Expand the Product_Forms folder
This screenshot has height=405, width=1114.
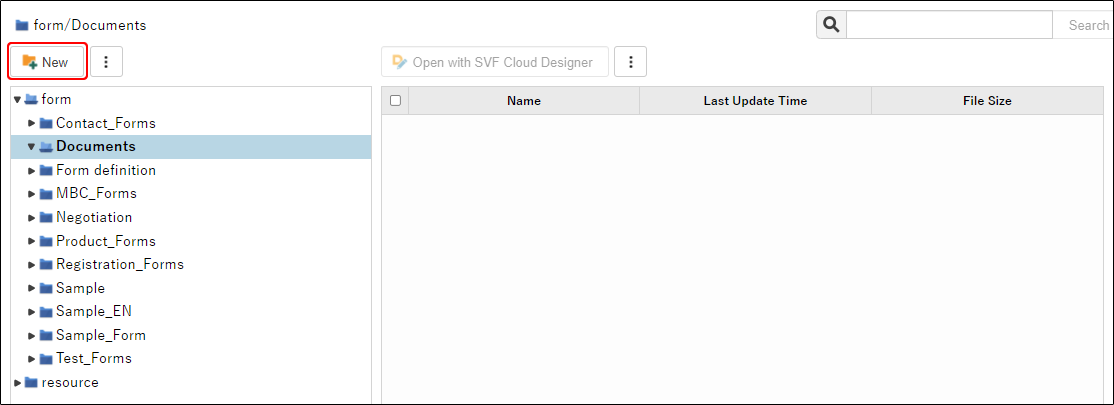click(x=31, y=241)
